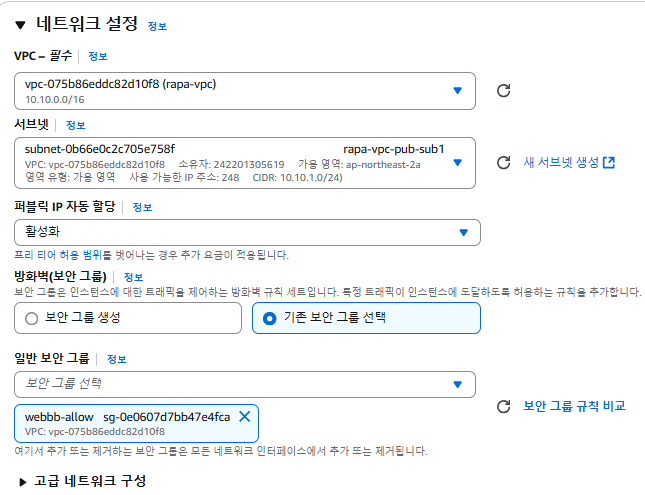Open the 프리 티어 허용 범위 link
Image resolution: width=645 pixels, height=495 pixels.
(x=58, y=255)
